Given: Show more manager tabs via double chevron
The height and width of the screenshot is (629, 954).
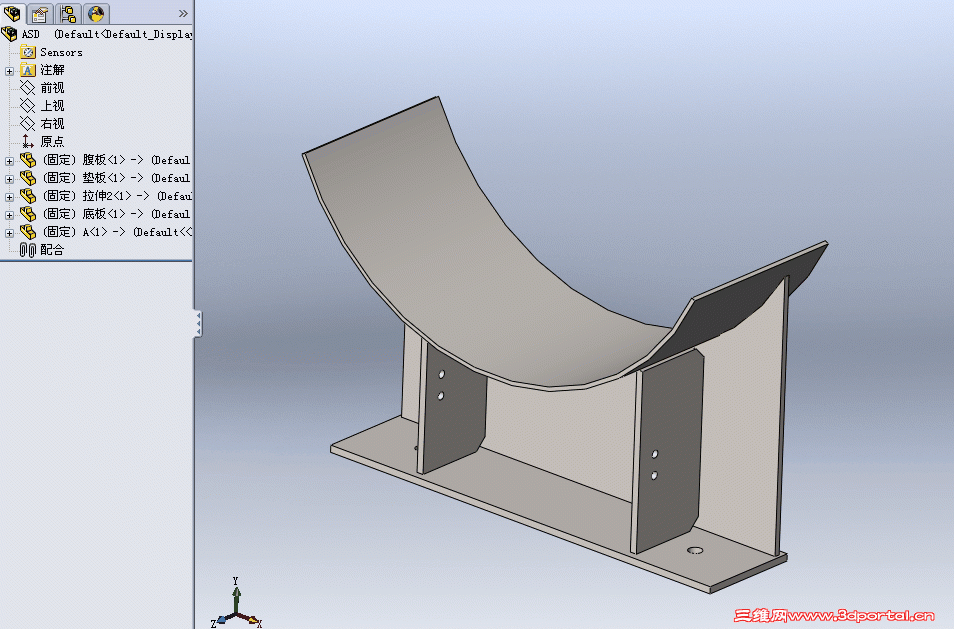Looking at the screenshot, I should [x=183, y=13].
